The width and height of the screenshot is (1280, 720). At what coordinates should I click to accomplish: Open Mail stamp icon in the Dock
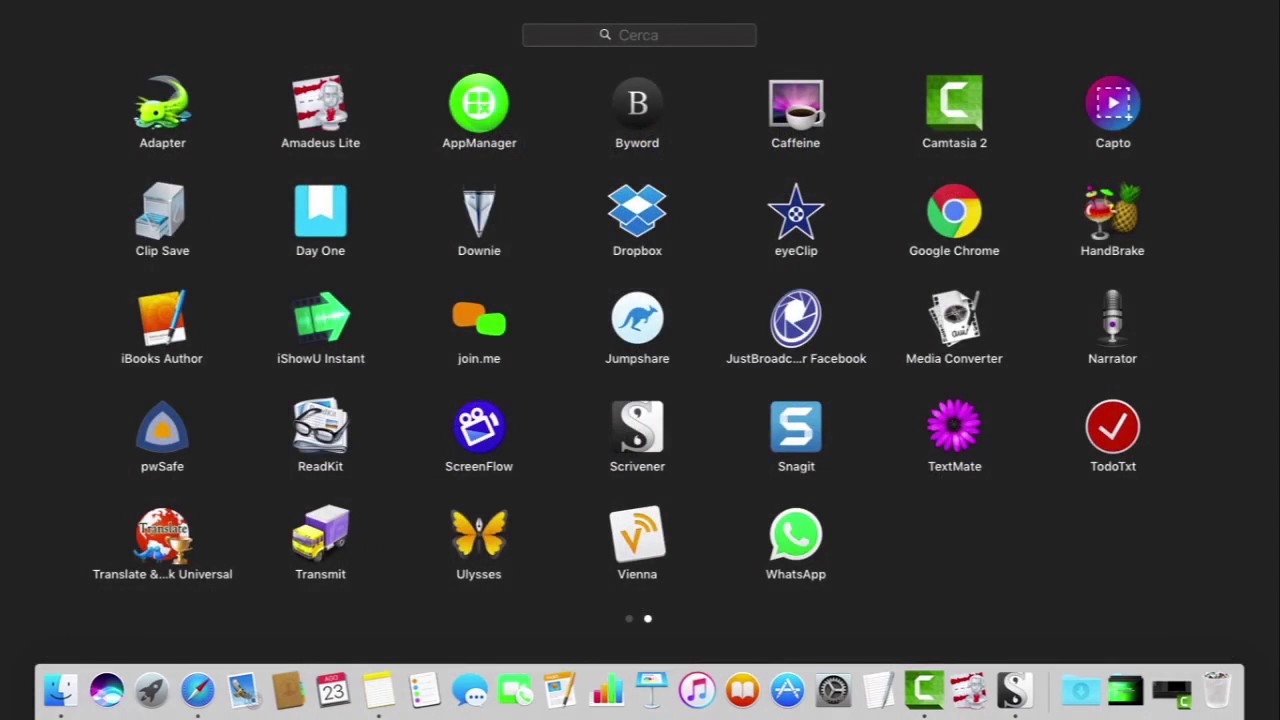click(x=243, y=690)
